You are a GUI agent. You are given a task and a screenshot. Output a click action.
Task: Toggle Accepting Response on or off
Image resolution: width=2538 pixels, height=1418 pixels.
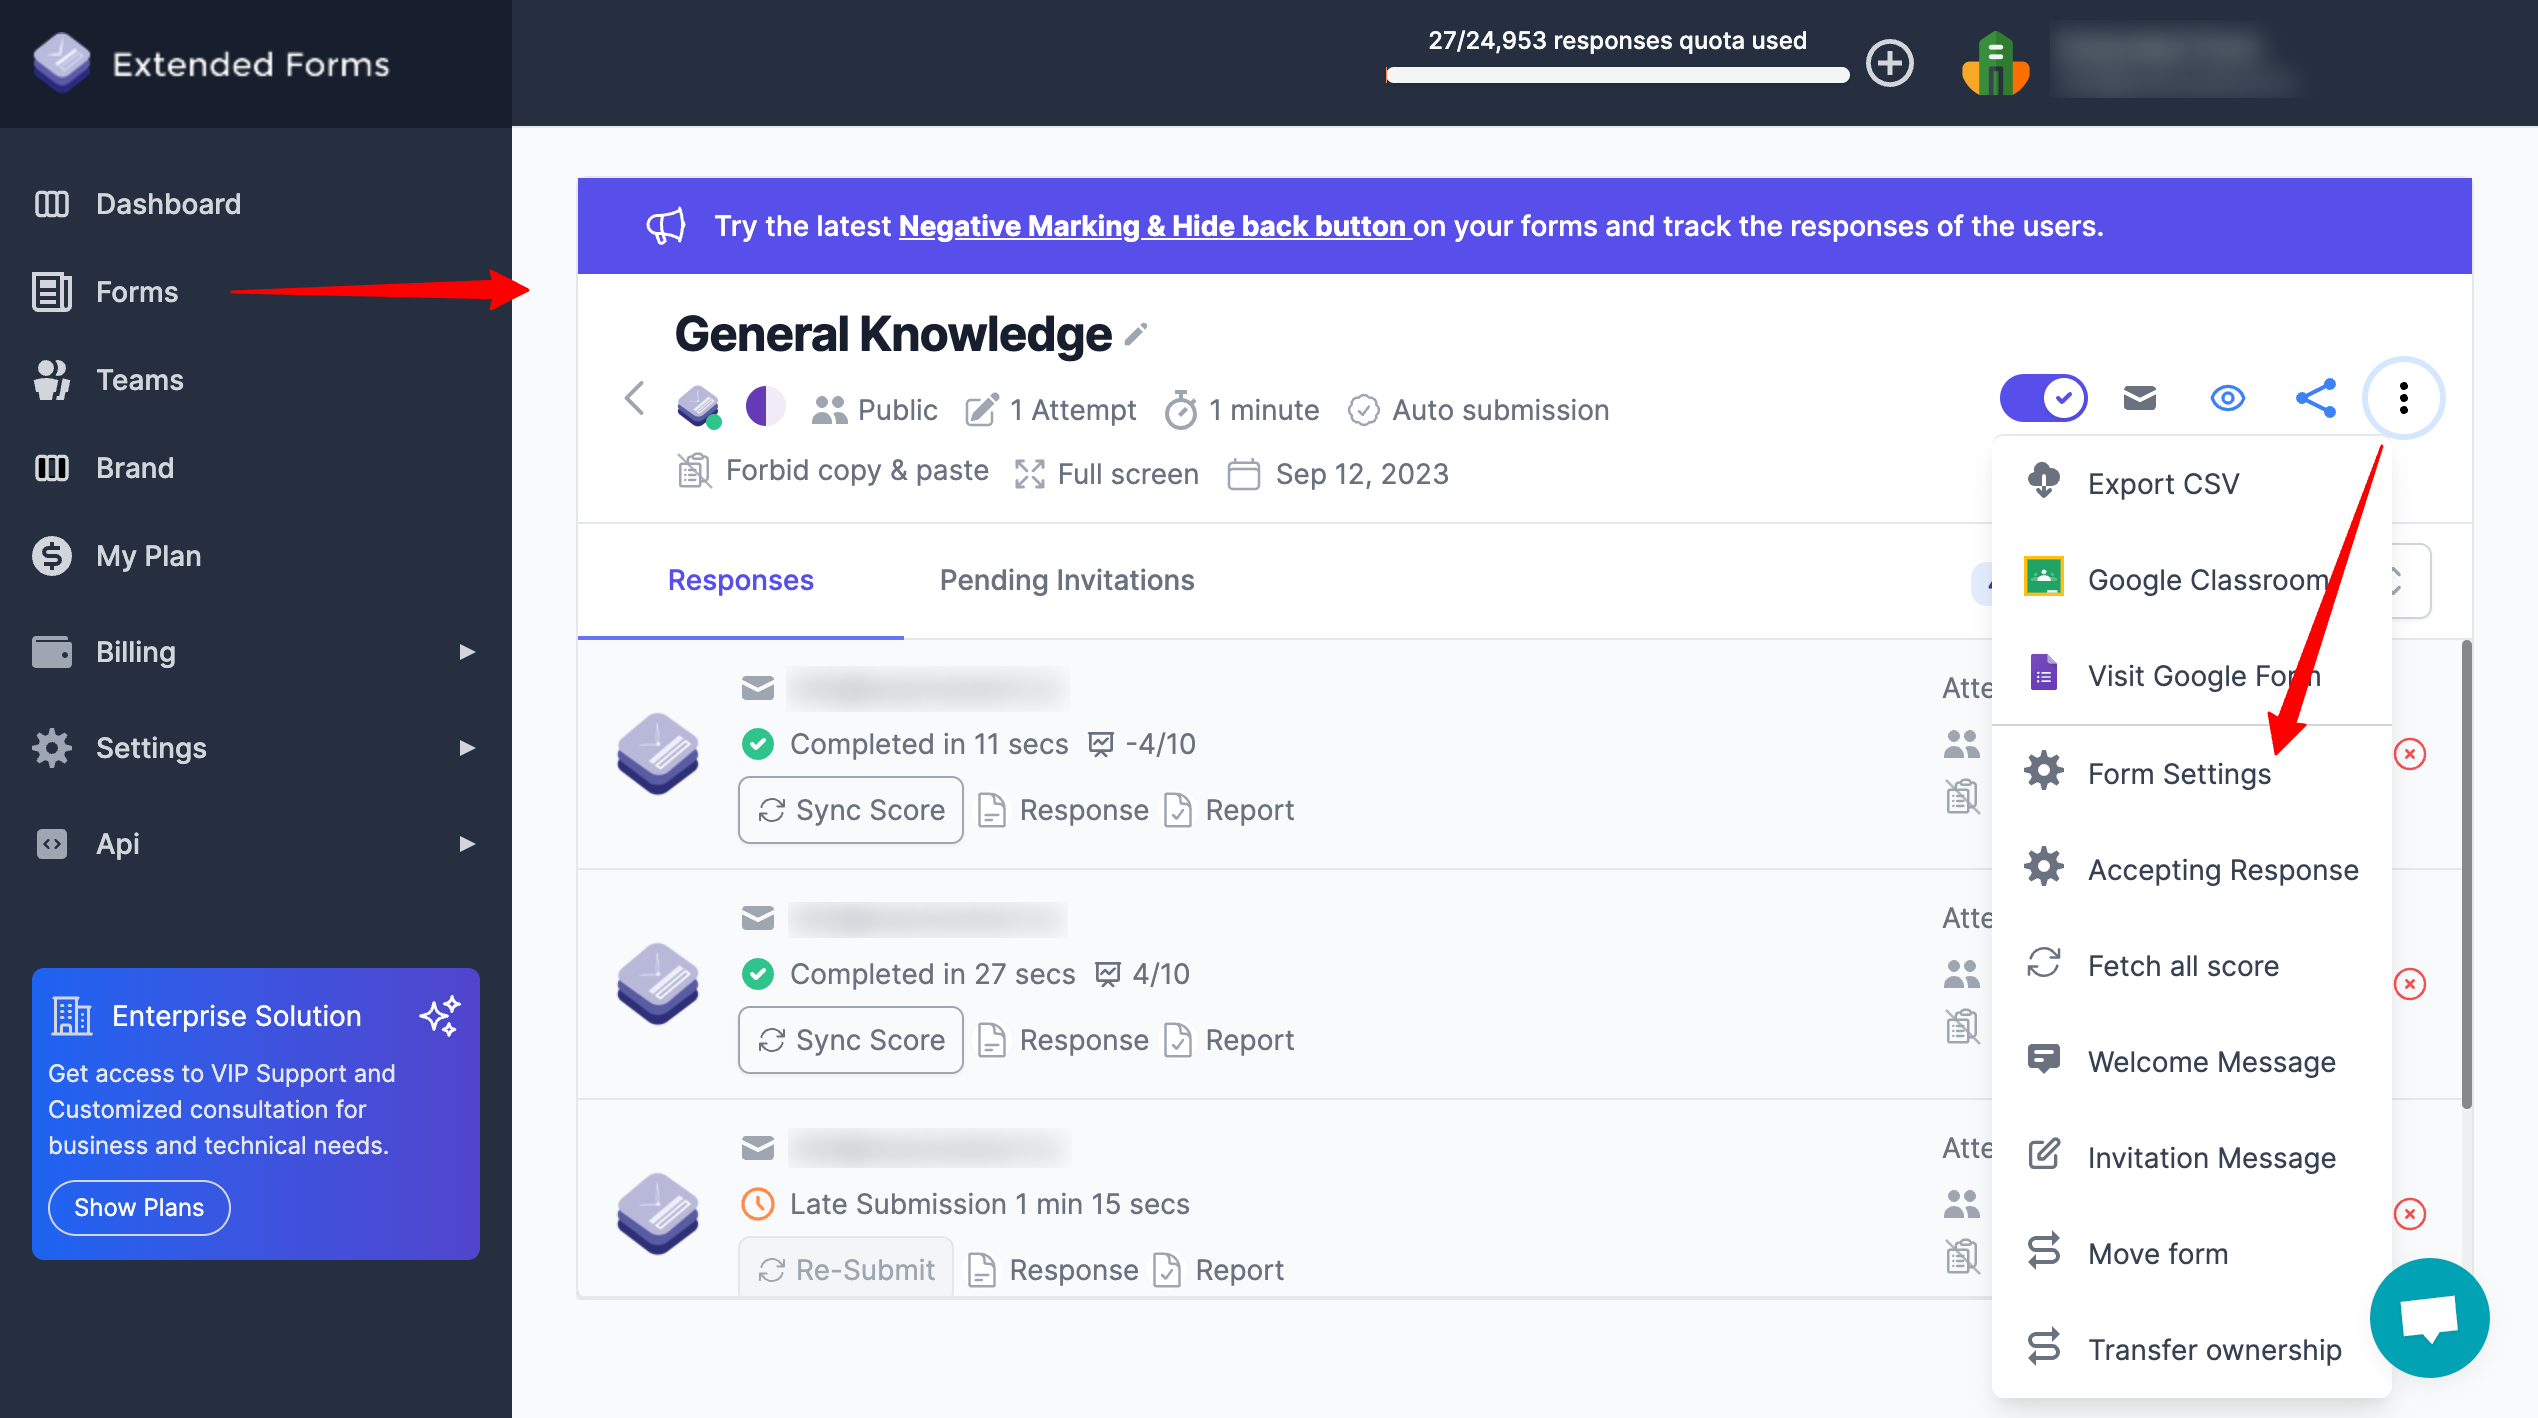click(2222, 869)
